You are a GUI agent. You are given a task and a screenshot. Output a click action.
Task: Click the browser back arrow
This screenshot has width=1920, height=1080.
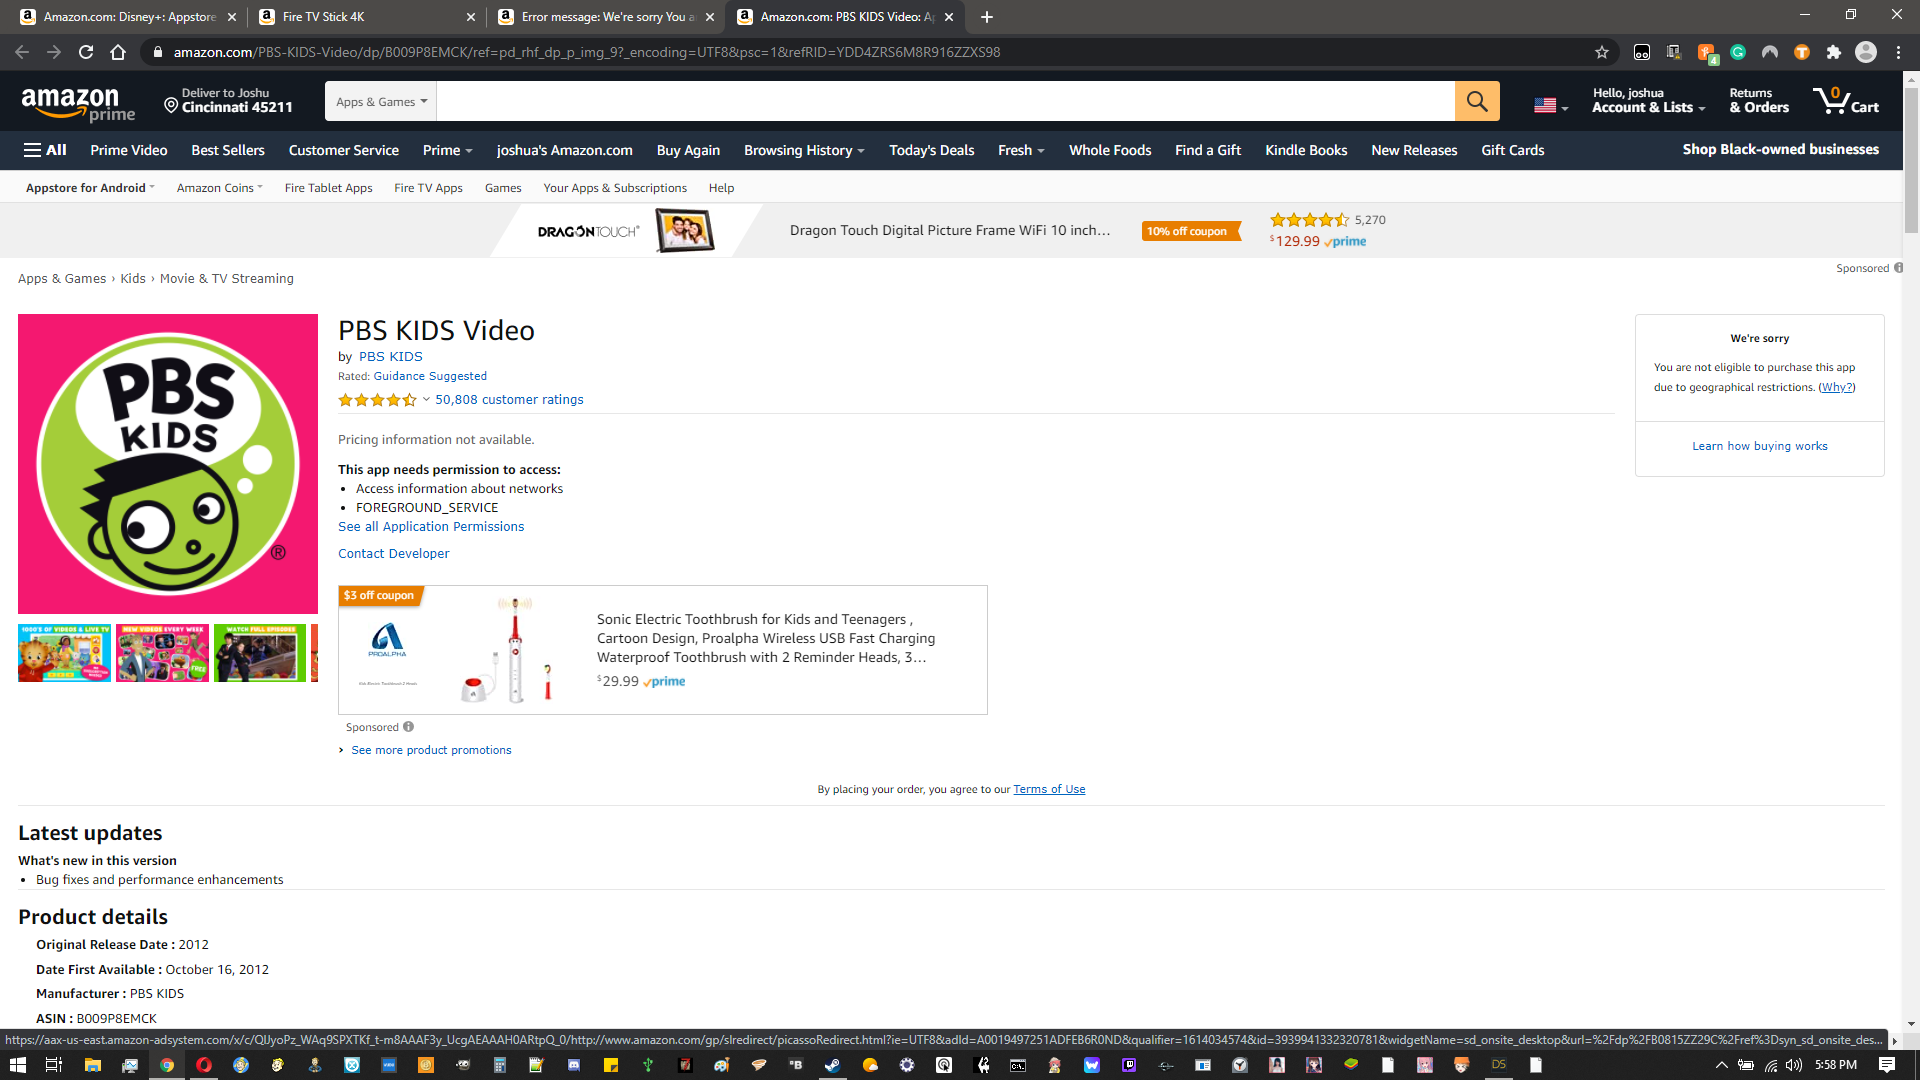point(22,52)
